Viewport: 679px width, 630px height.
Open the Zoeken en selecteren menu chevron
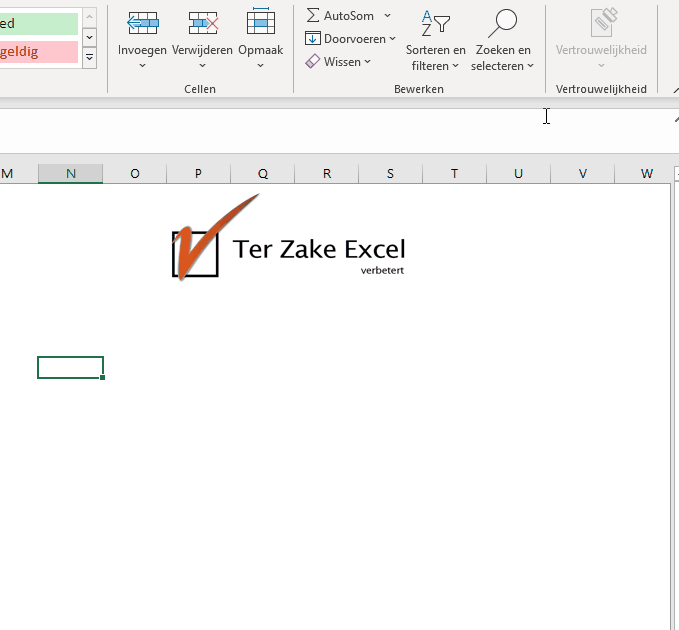(x=530, y=66)
